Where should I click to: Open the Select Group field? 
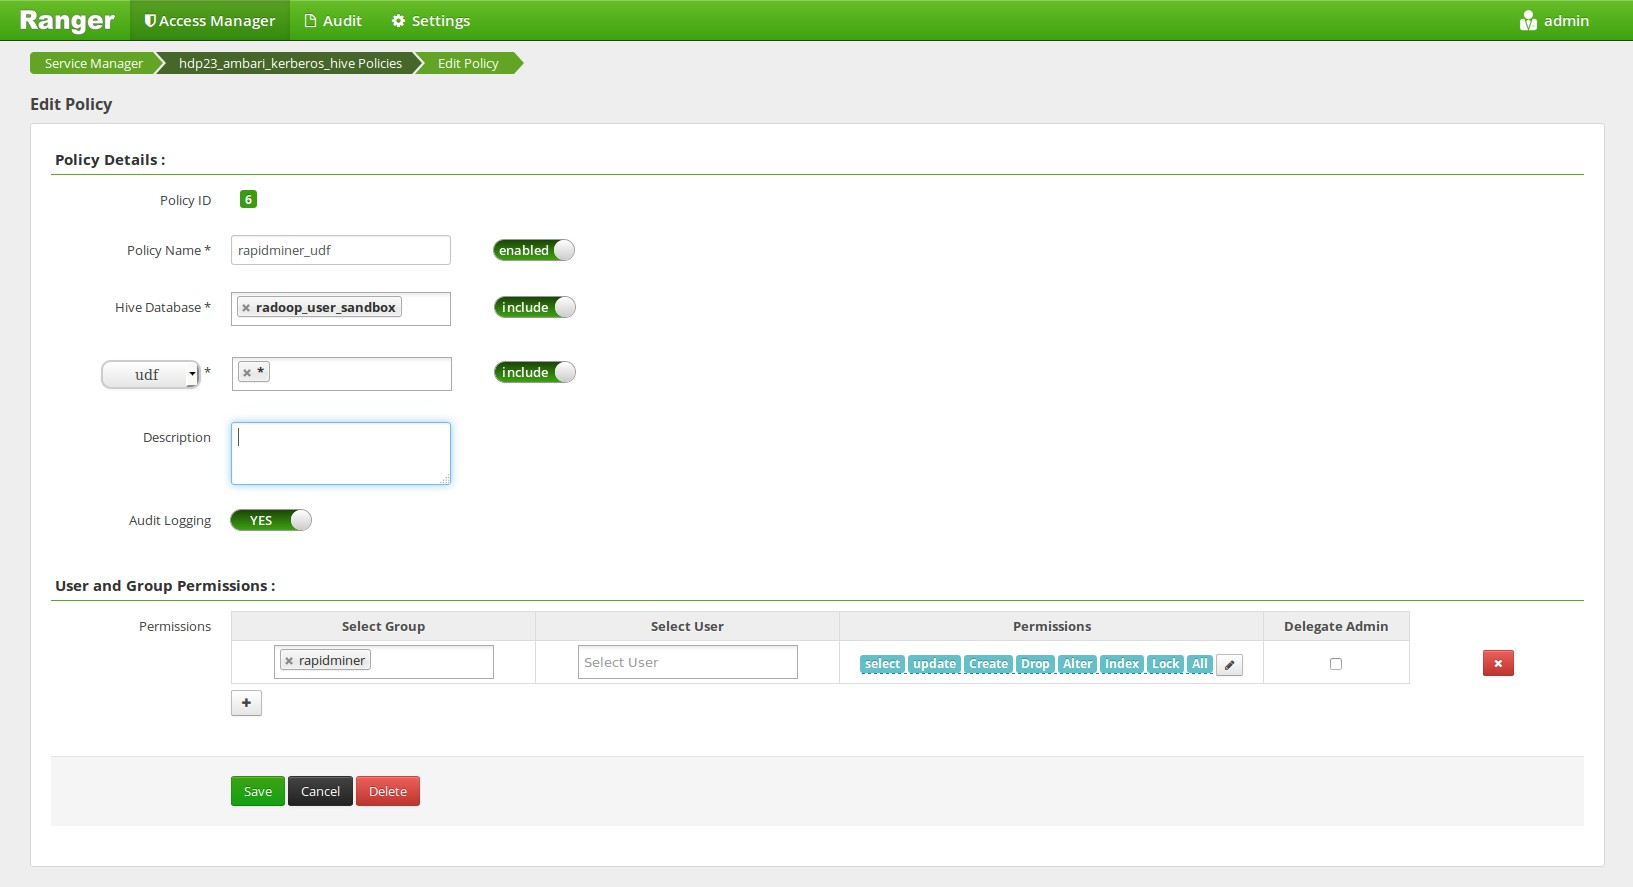click(430, 662)
